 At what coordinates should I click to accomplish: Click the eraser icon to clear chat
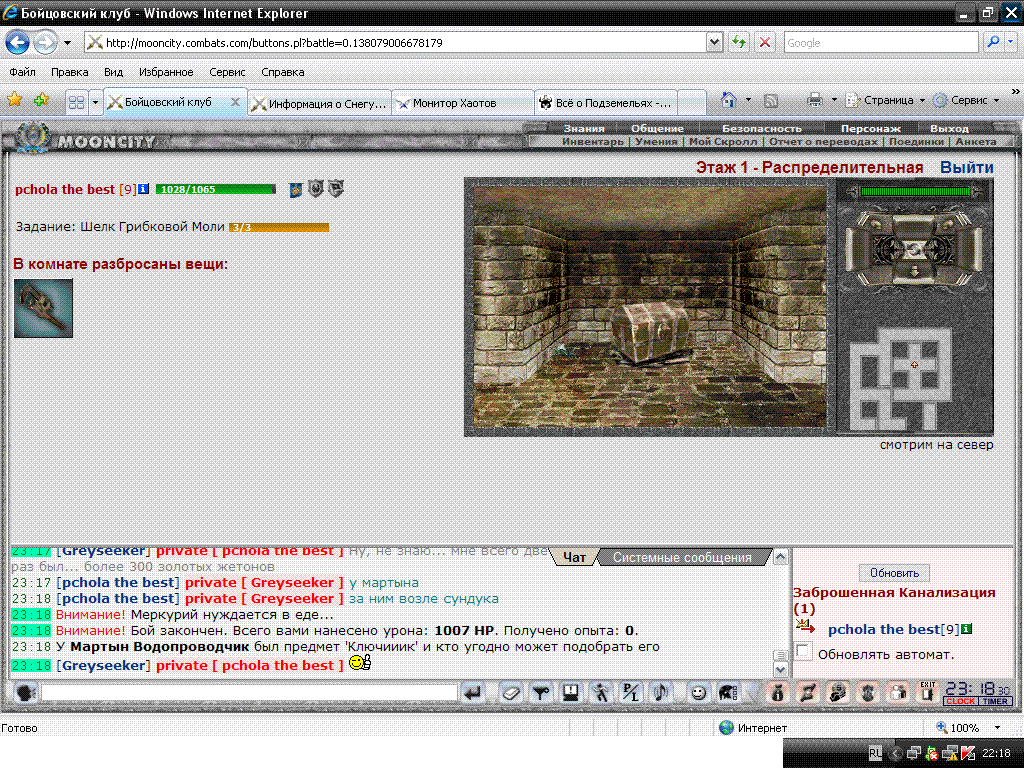tap(511, 692)
